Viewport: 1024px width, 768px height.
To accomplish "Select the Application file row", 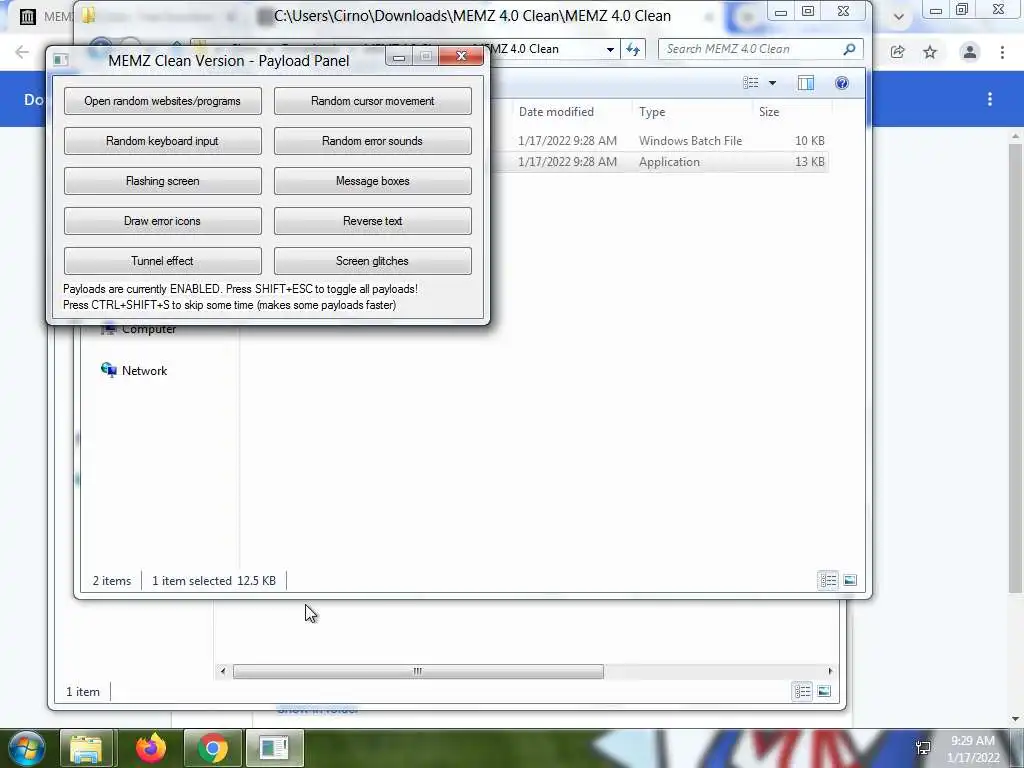I will [x=660, y=162].
